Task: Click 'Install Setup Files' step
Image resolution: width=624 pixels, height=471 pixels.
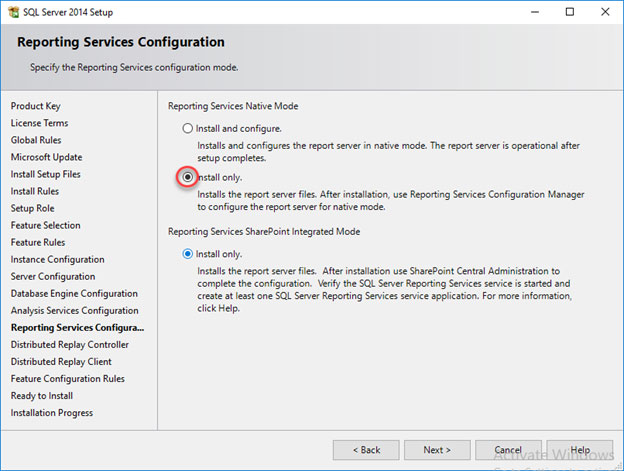Action: 45,174
